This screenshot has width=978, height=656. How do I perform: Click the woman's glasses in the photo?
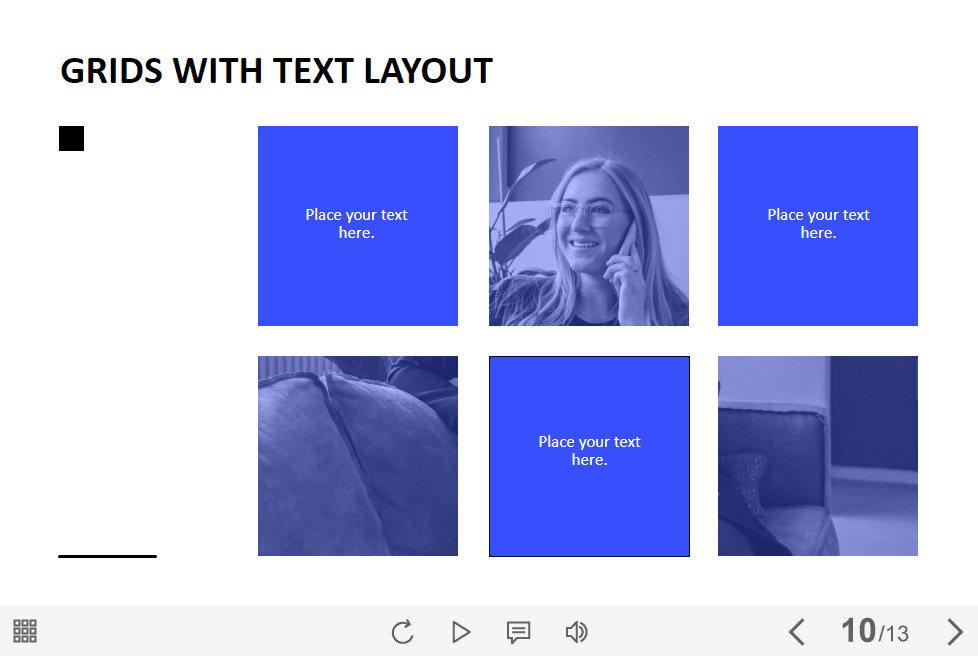coord(590,213)
